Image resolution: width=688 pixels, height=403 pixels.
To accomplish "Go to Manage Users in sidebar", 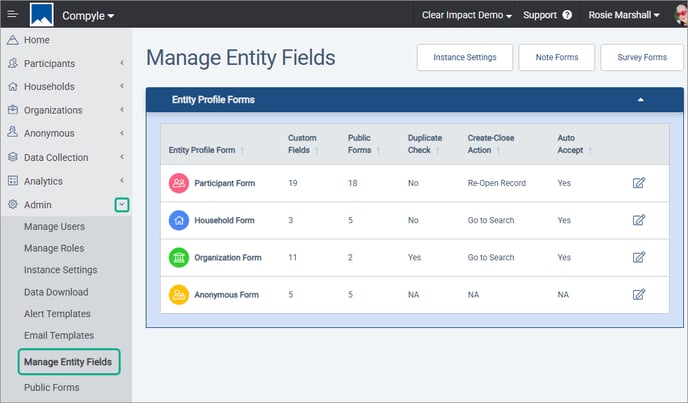I will click(x=54, y=227).
